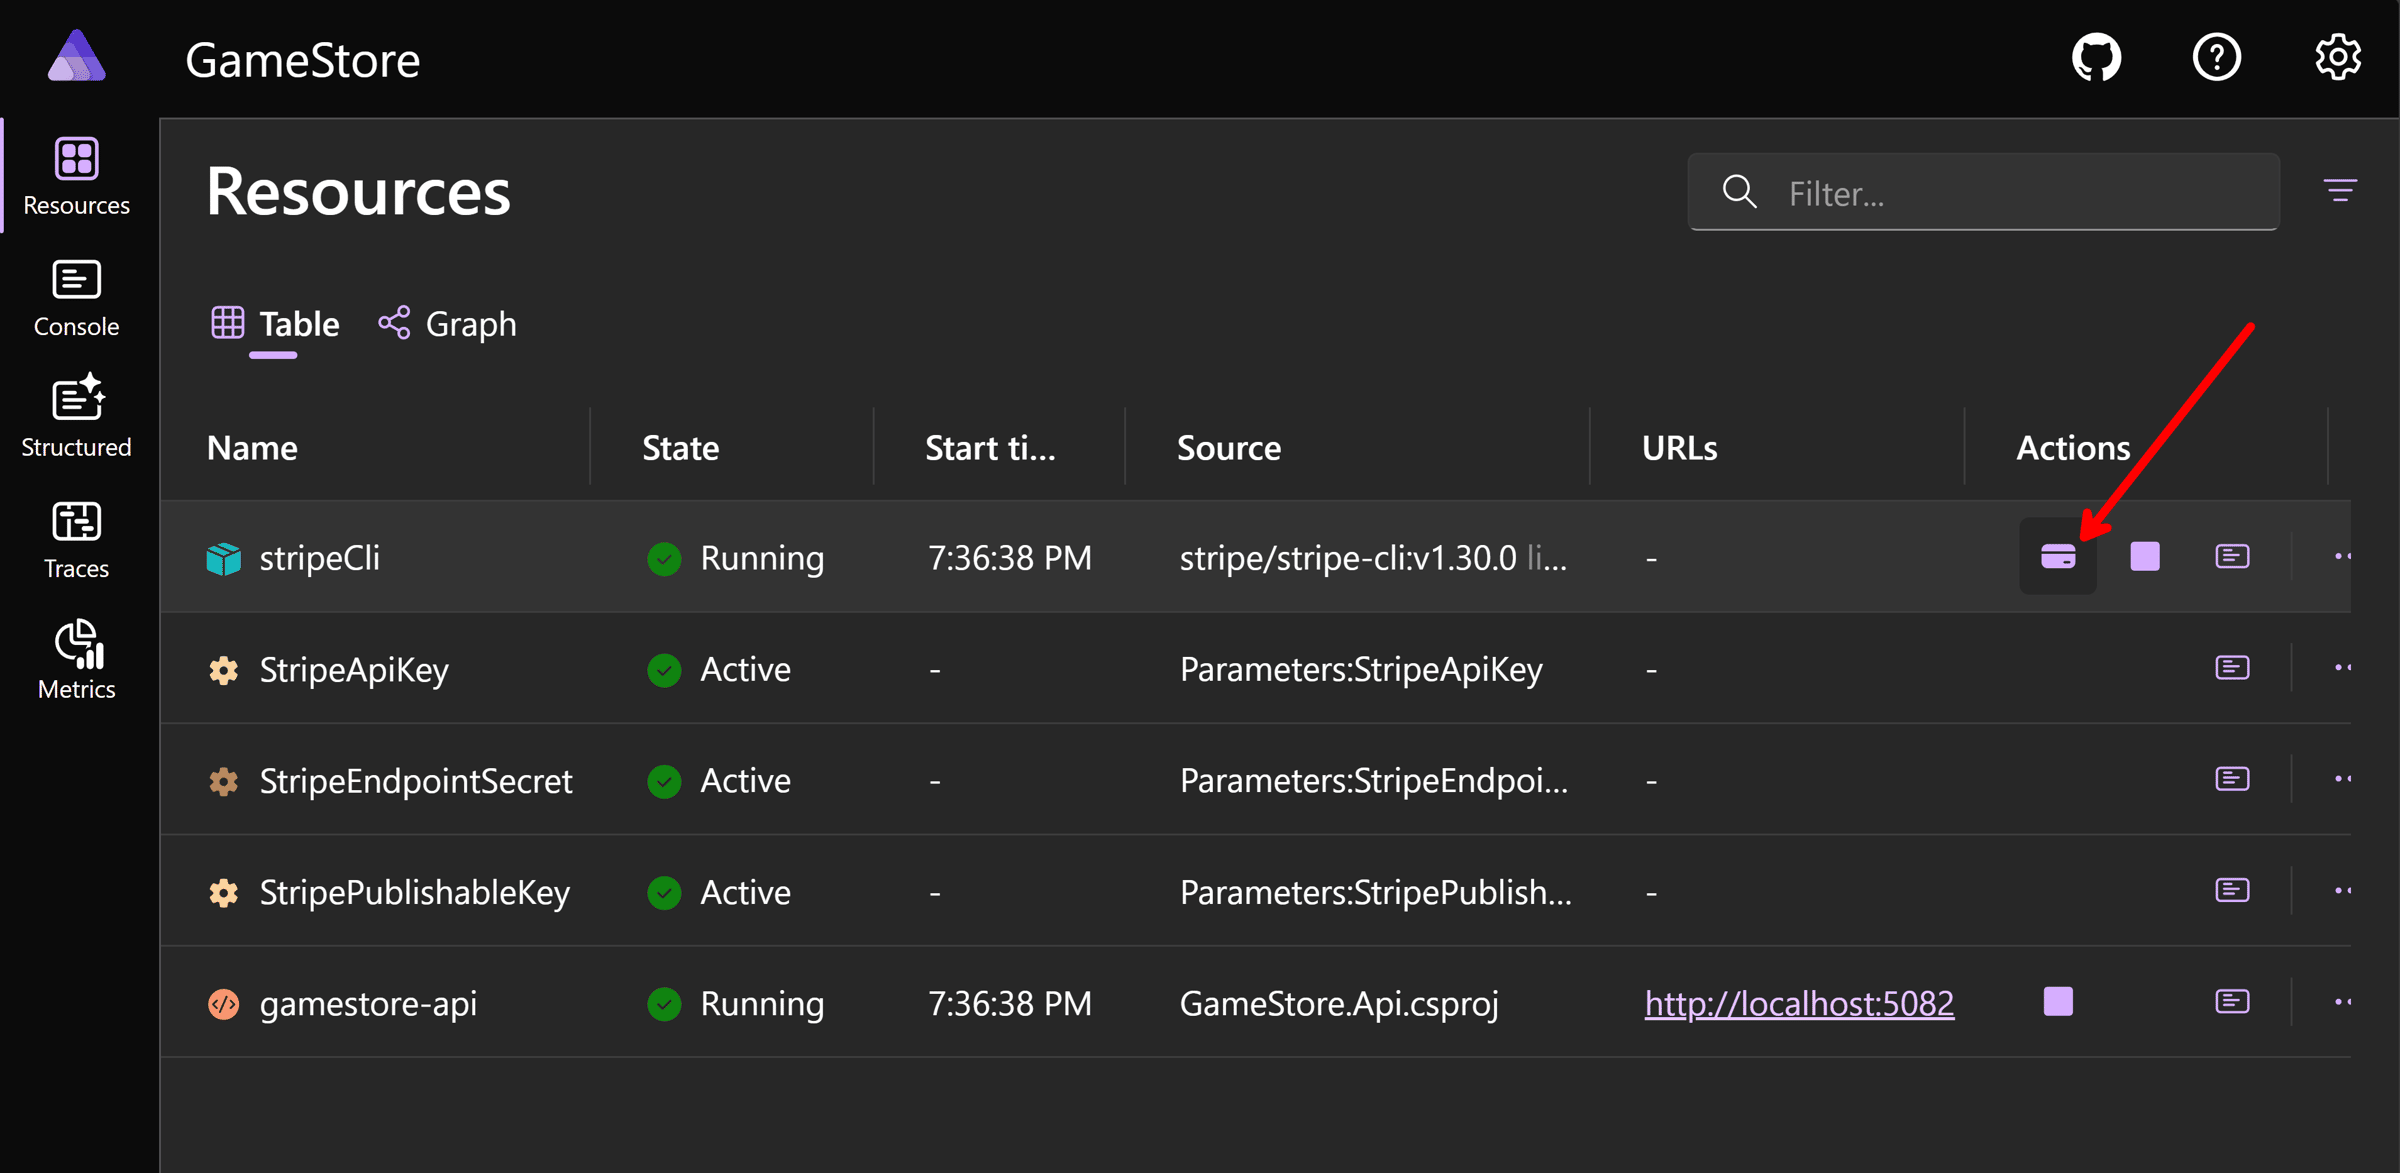This screenshot has width=2400, height=1173.
Task: Click the StripeApiKey Active state
Action: (x=719, y=669)
